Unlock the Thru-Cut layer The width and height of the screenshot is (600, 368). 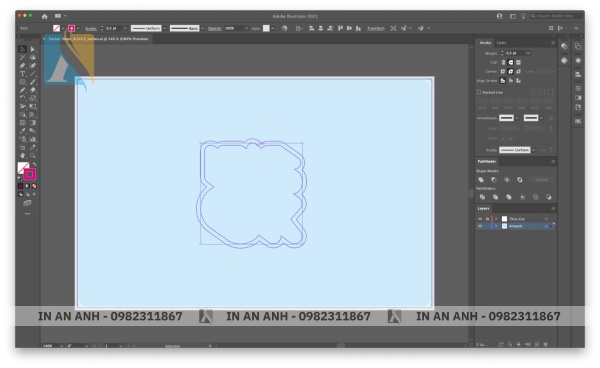point(487,219)
